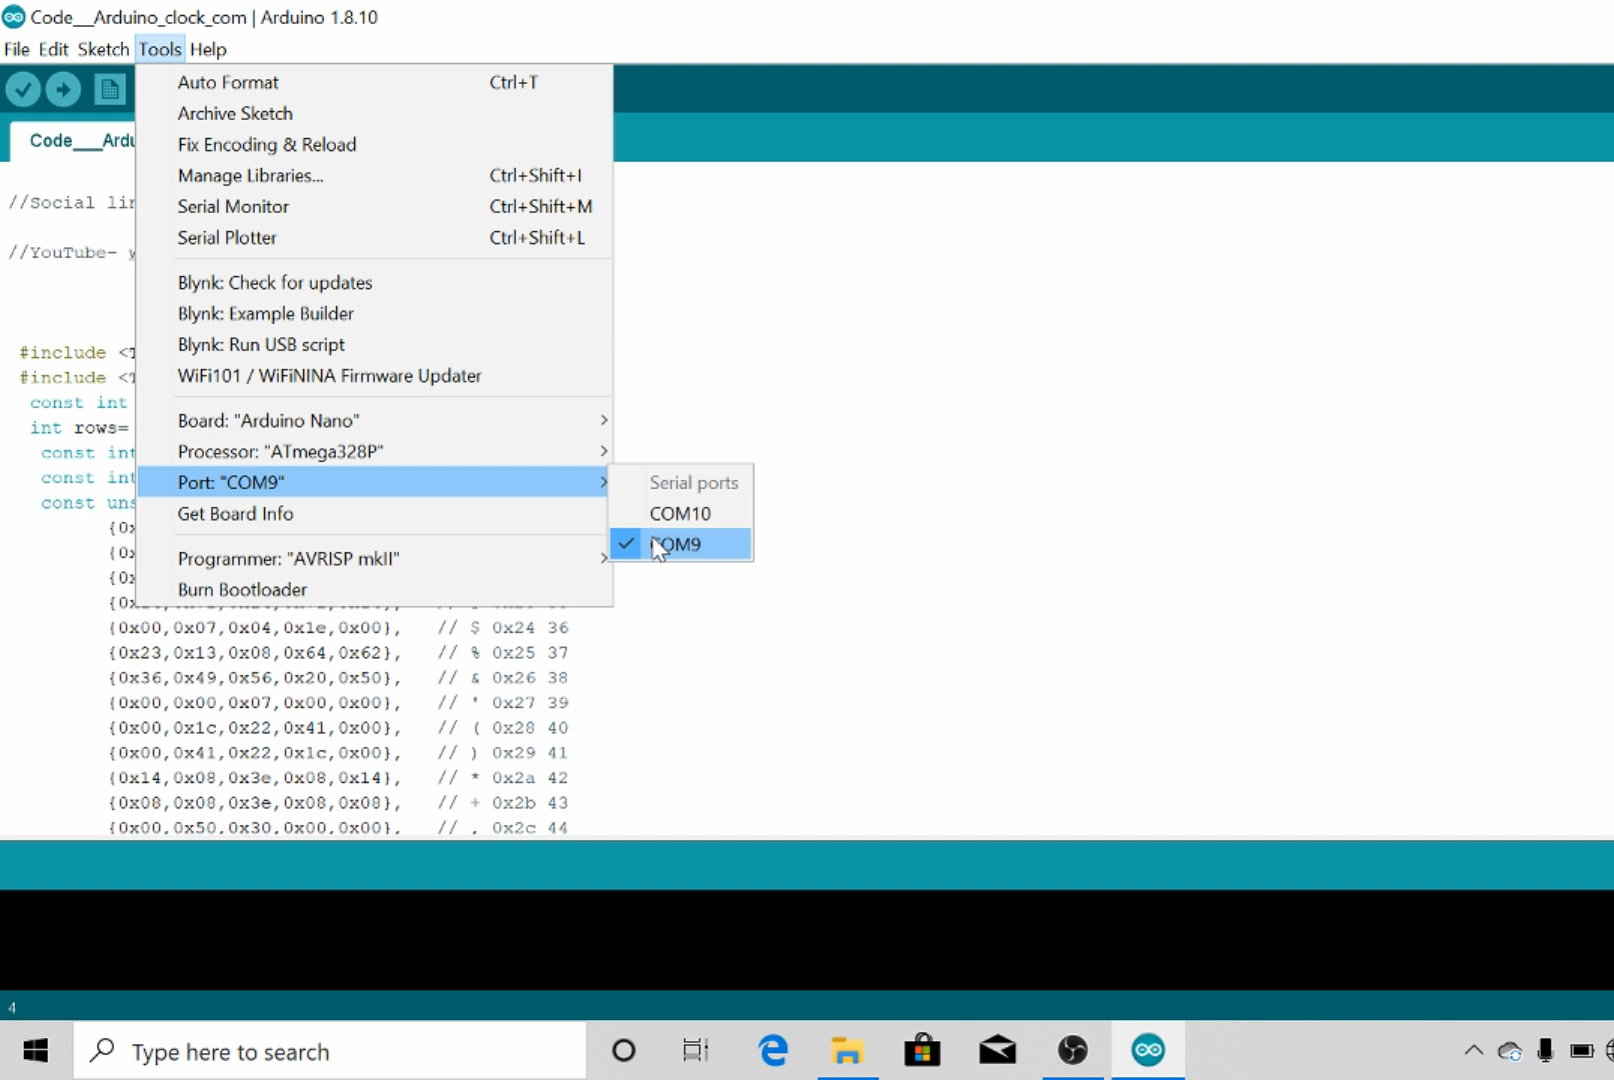Click Get Board Info

(x=235, y=514)
